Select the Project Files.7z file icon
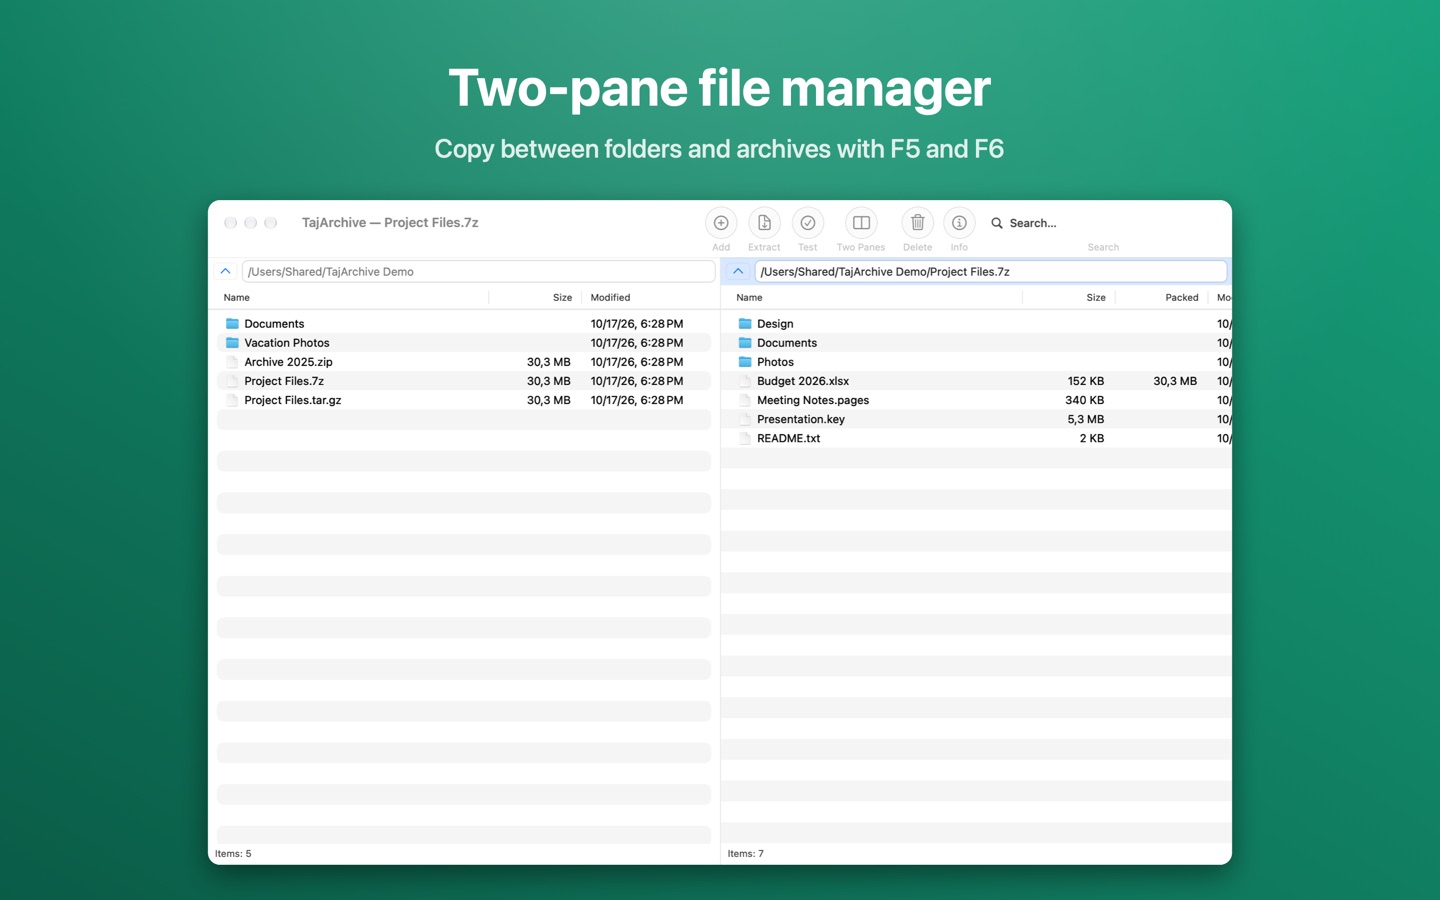The width and height of the screenshot is (1440, 900). 232,381
